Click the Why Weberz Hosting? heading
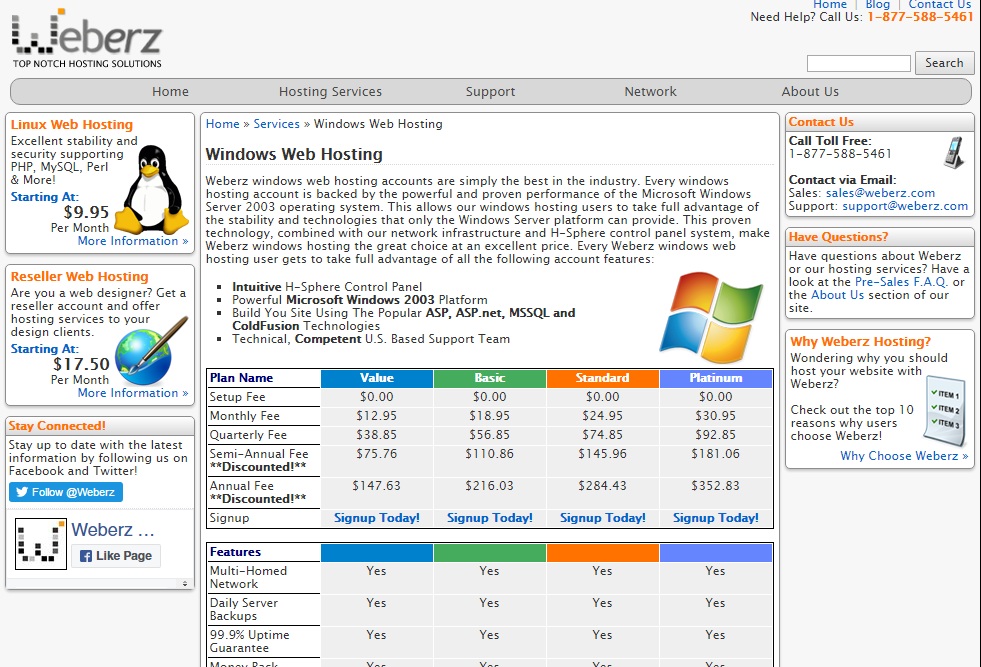This screenshot has width=981, height=667. click(860, 342)
